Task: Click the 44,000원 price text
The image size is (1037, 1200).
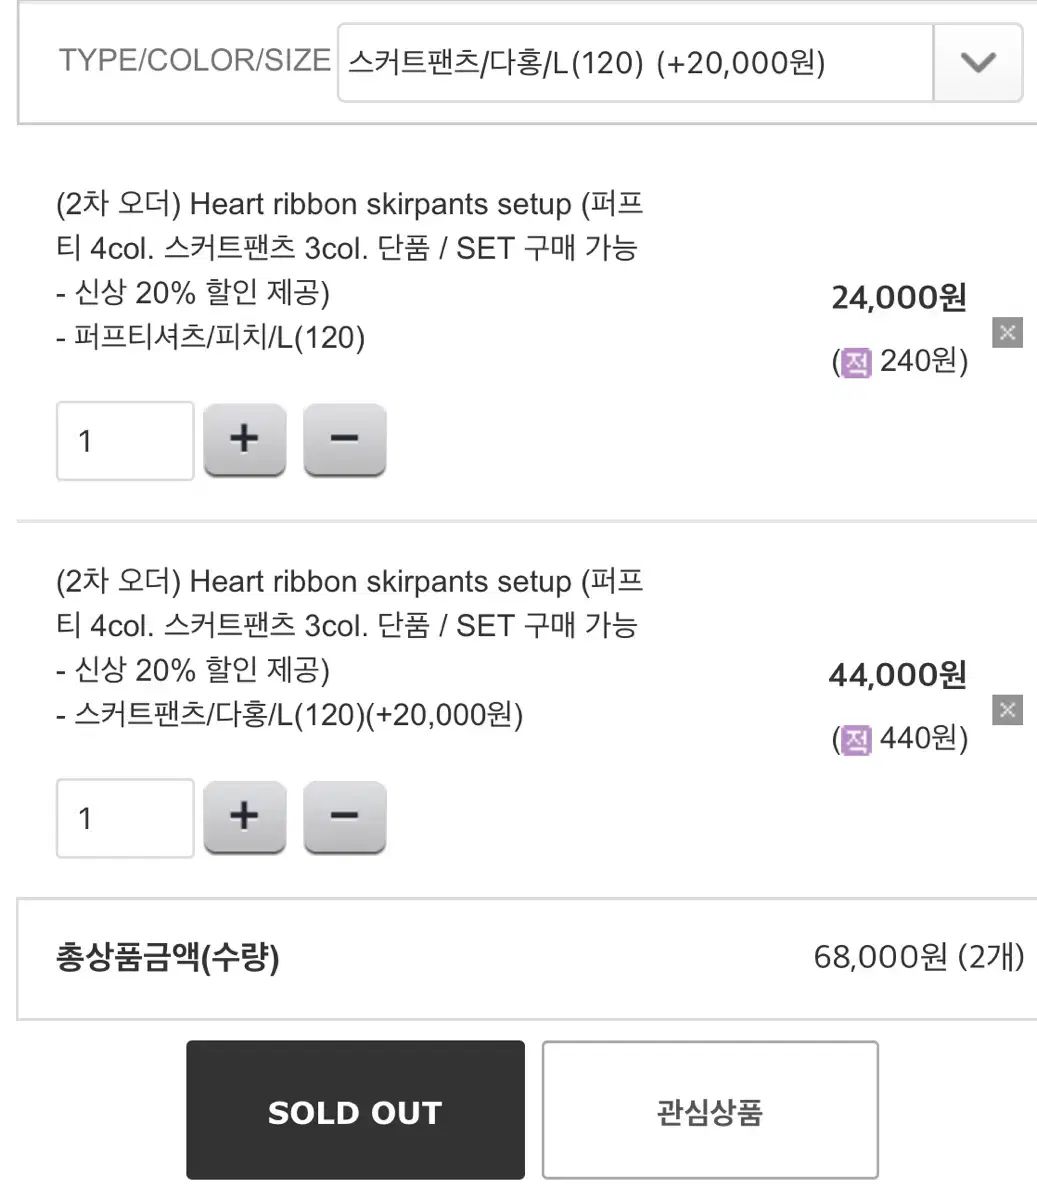Action: (897, 676)
